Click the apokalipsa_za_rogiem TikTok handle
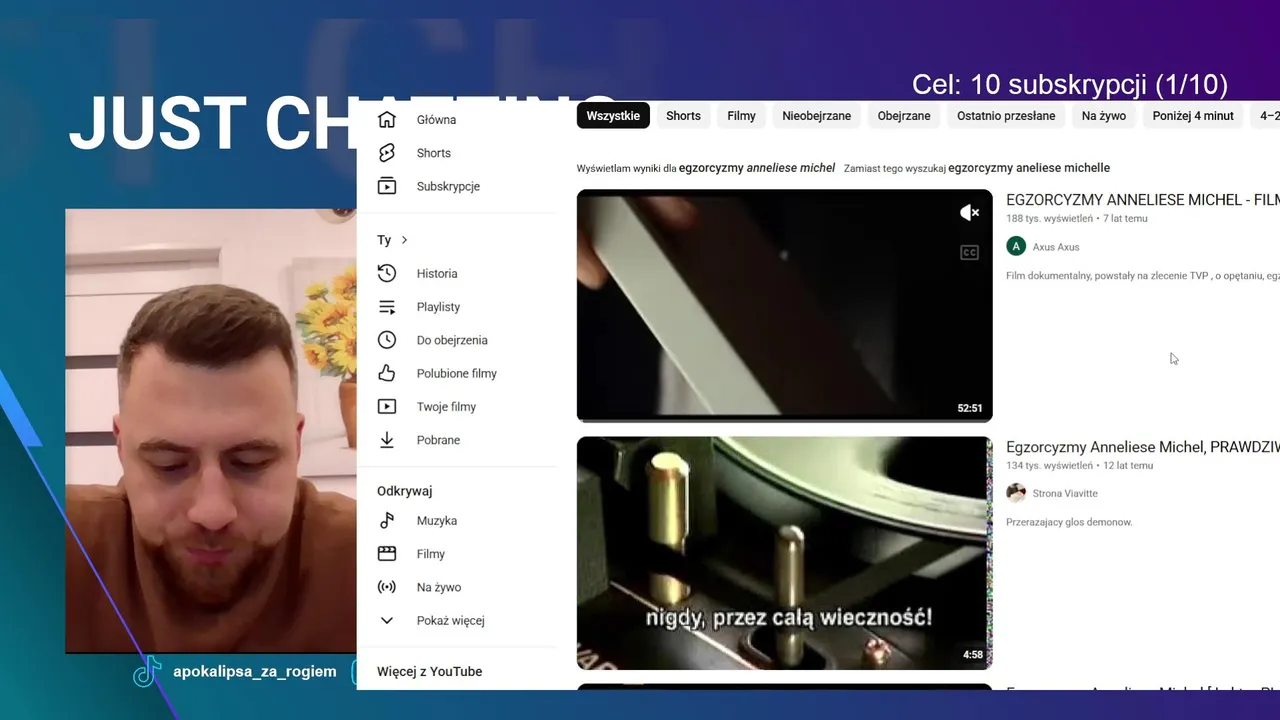The height and width of the screenshot is (720, 1280). 255,671
